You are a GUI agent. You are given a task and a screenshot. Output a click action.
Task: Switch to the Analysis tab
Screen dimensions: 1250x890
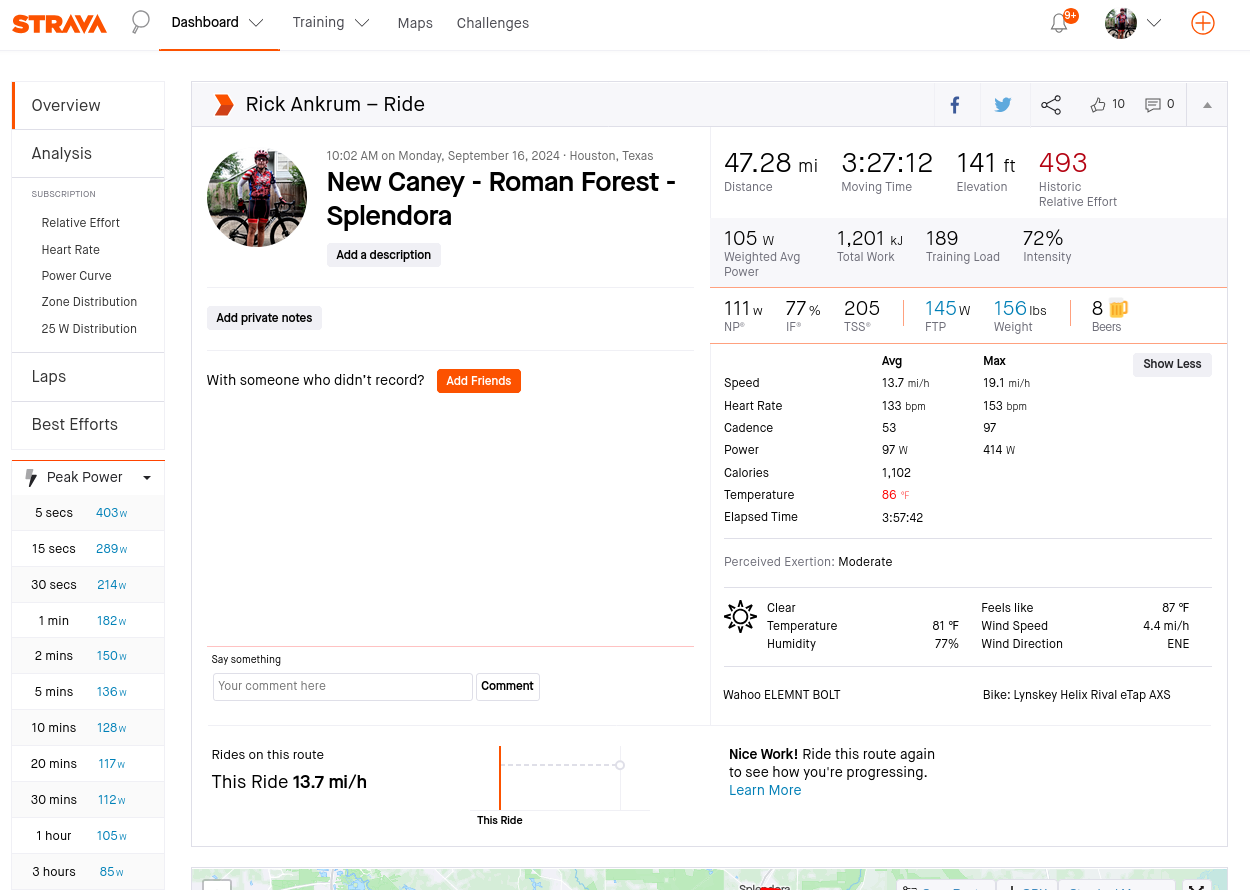coord(62,153)
